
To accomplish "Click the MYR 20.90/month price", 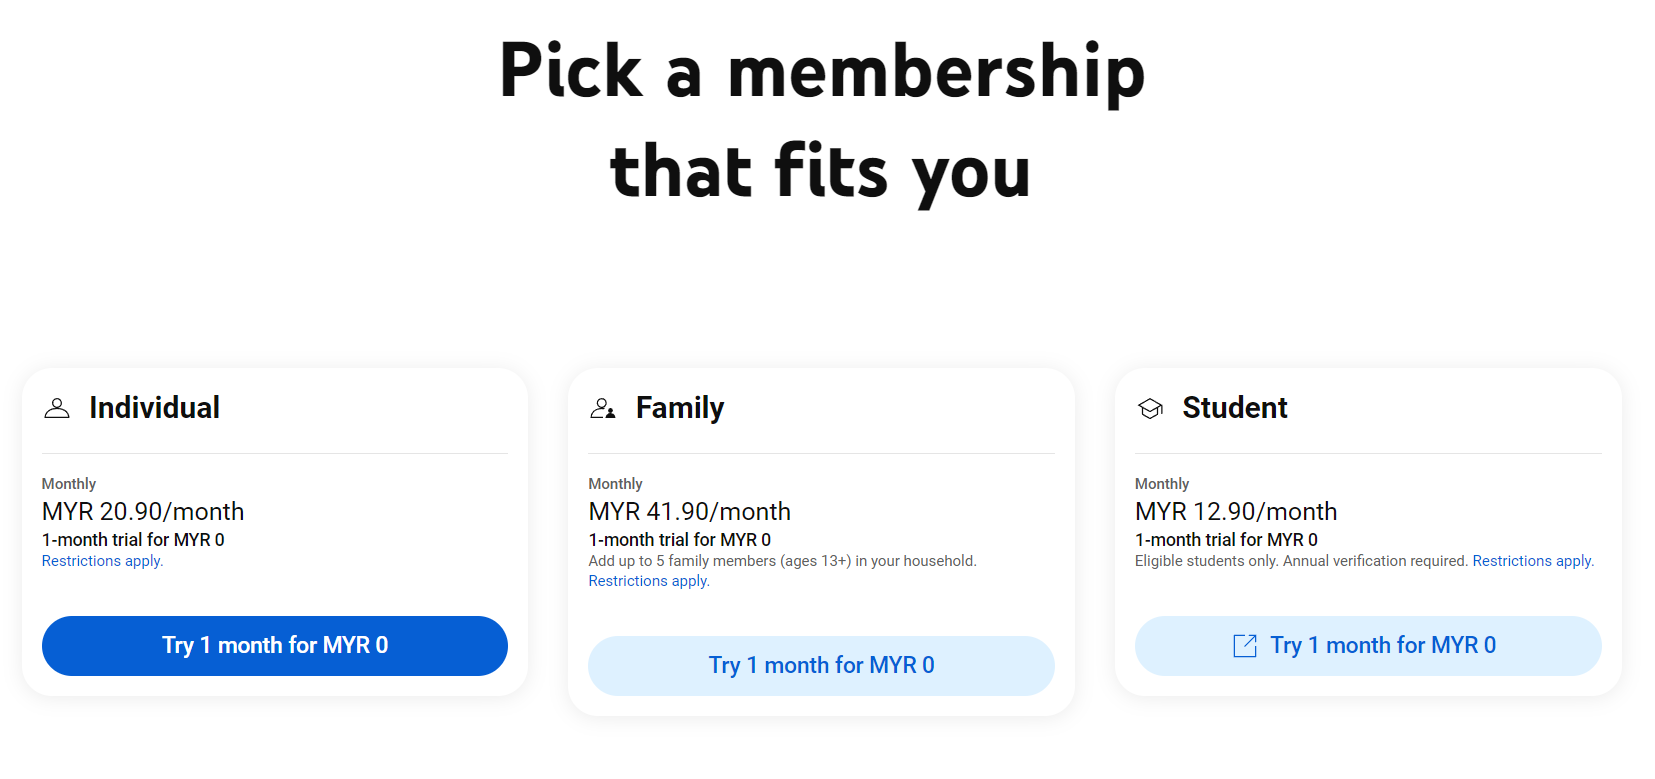I will 143,512.
